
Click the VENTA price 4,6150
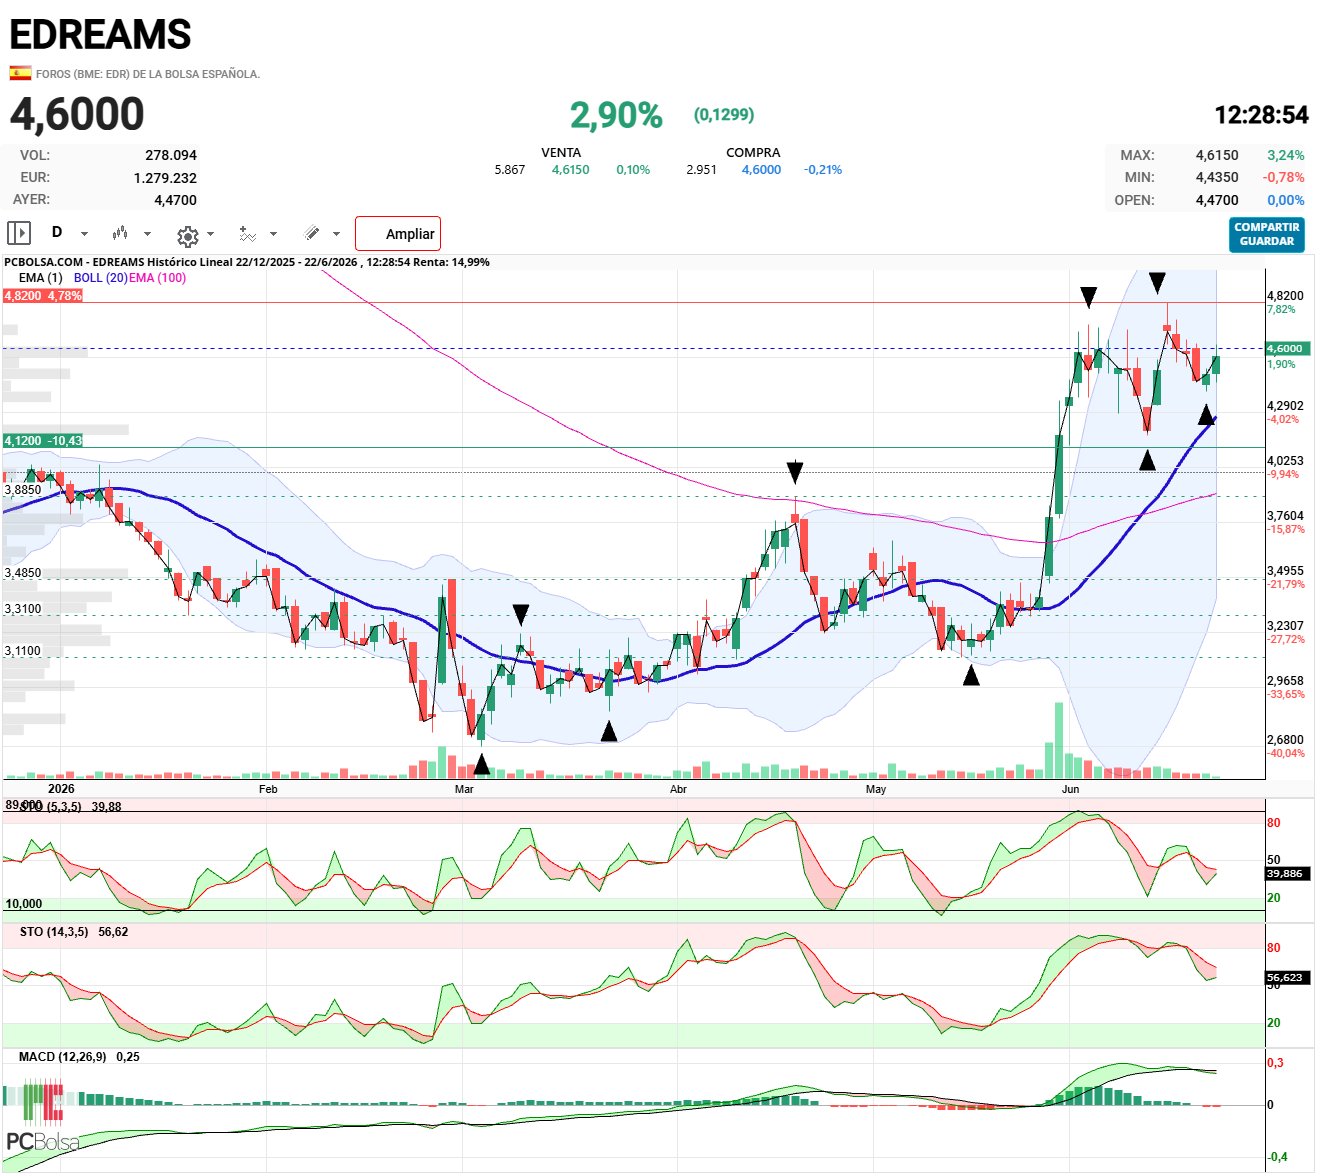pyautogui.click(x=571, y=170)
